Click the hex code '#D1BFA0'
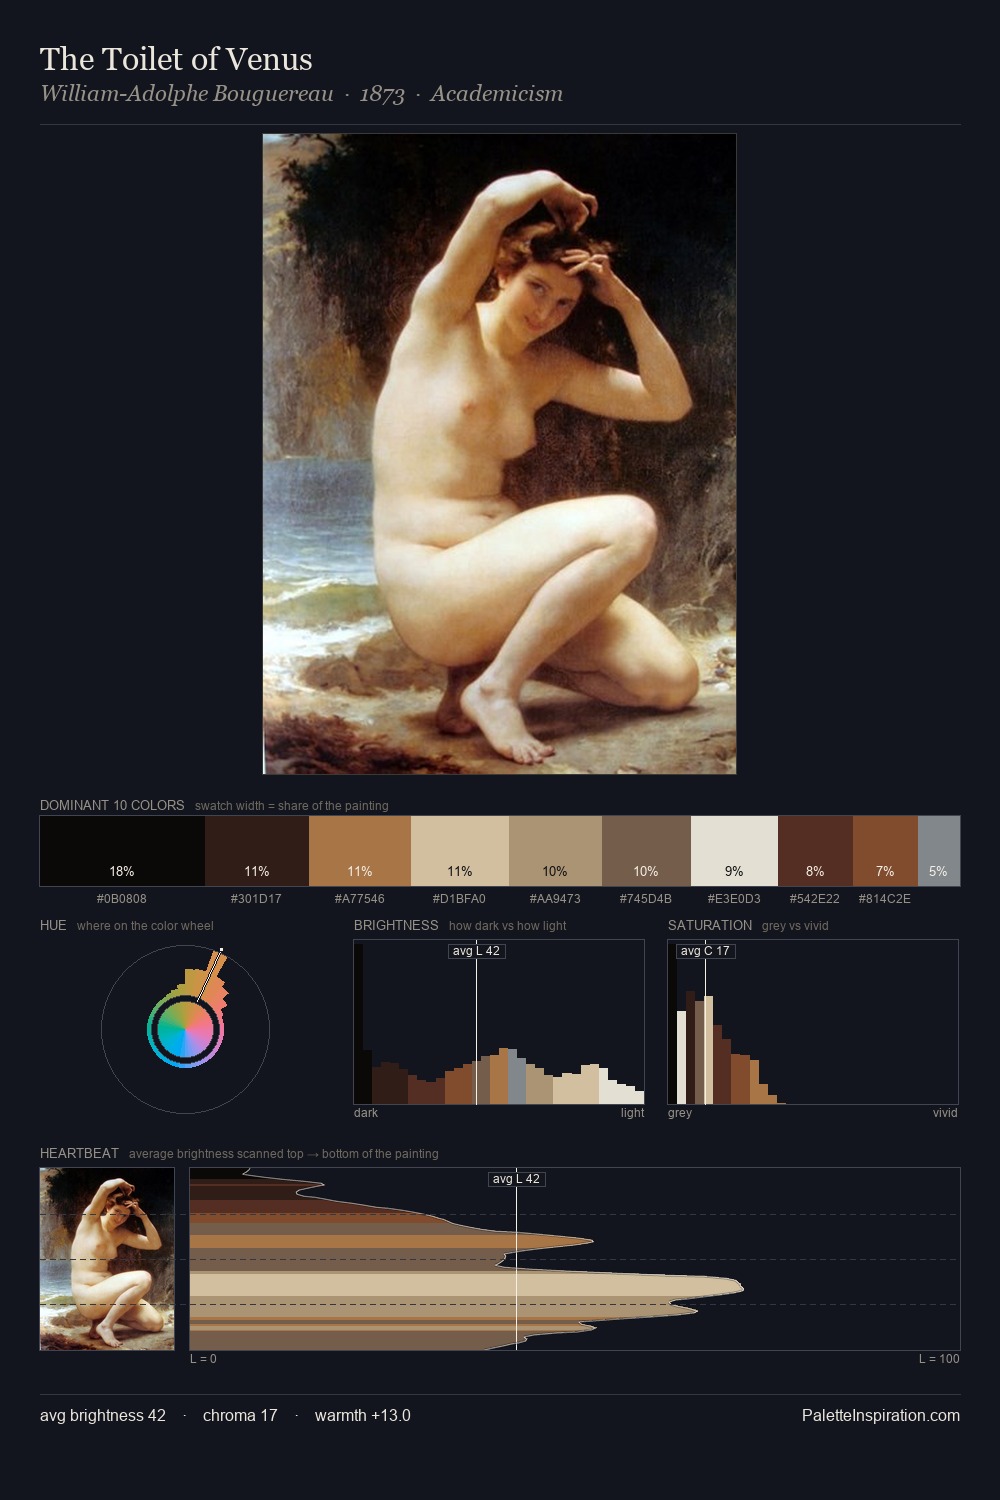The height and width of the screenshot is (1500, 1000). click(x=459, y=899)
